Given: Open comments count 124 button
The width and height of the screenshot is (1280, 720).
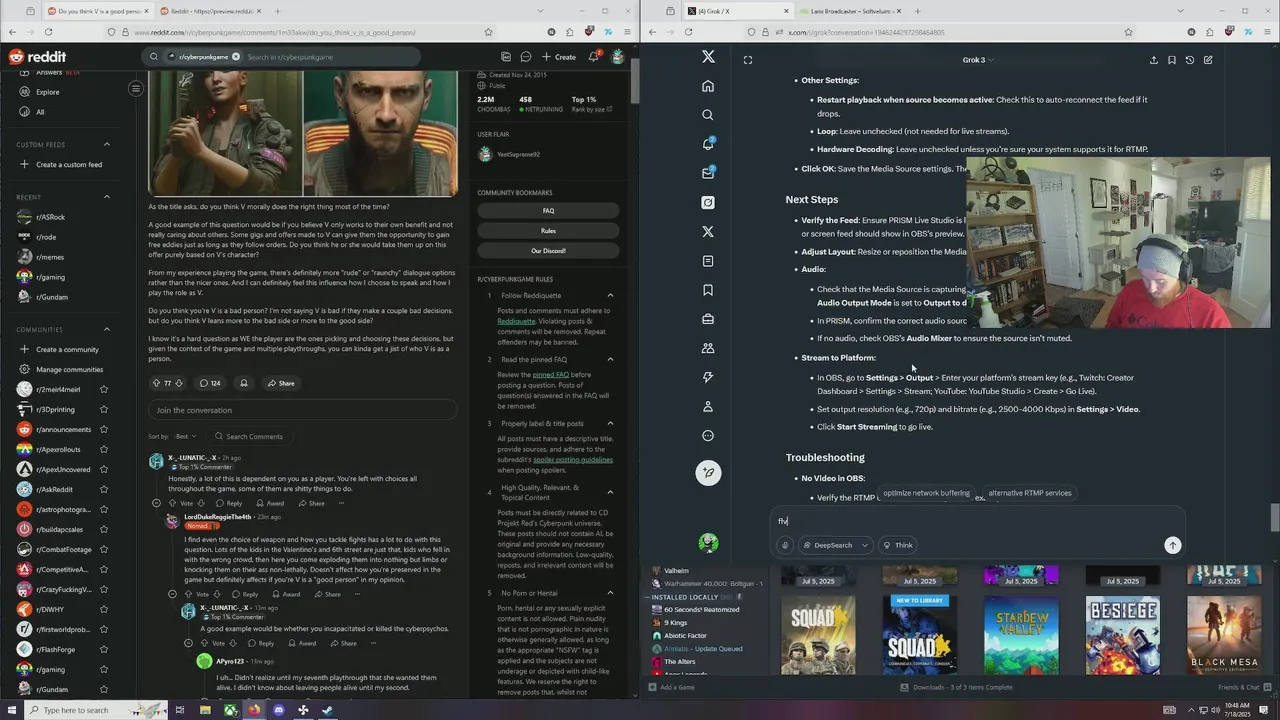Looking at the screenshot, I should coord(210,383).
